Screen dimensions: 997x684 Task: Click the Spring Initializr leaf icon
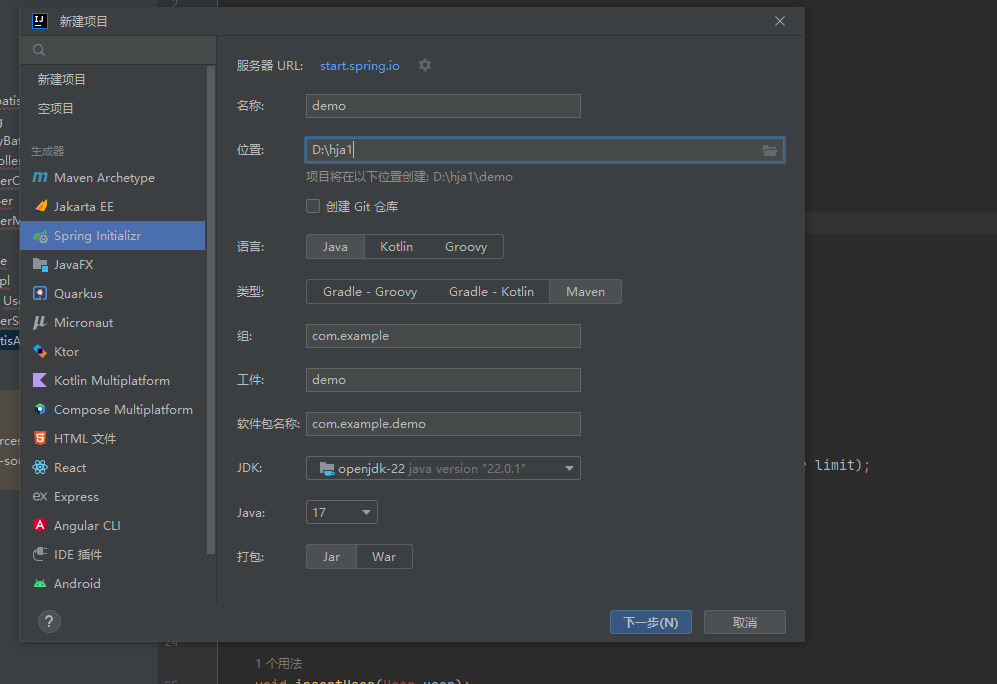click(x=40, y=236)
